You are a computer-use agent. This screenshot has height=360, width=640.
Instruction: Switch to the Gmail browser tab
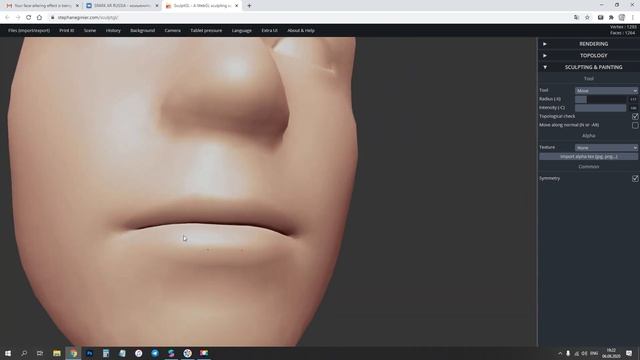[x=42, y=6]
